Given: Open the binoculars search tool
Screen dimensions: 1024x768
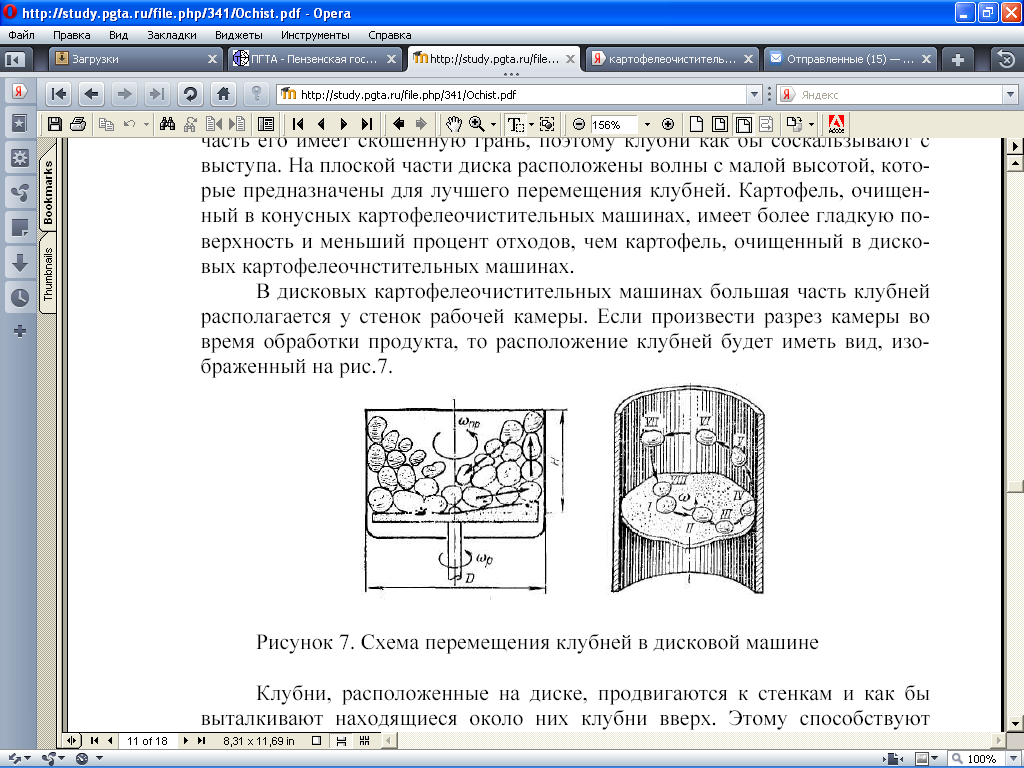Looking at the screenshot, I should (x=168, y=124).
